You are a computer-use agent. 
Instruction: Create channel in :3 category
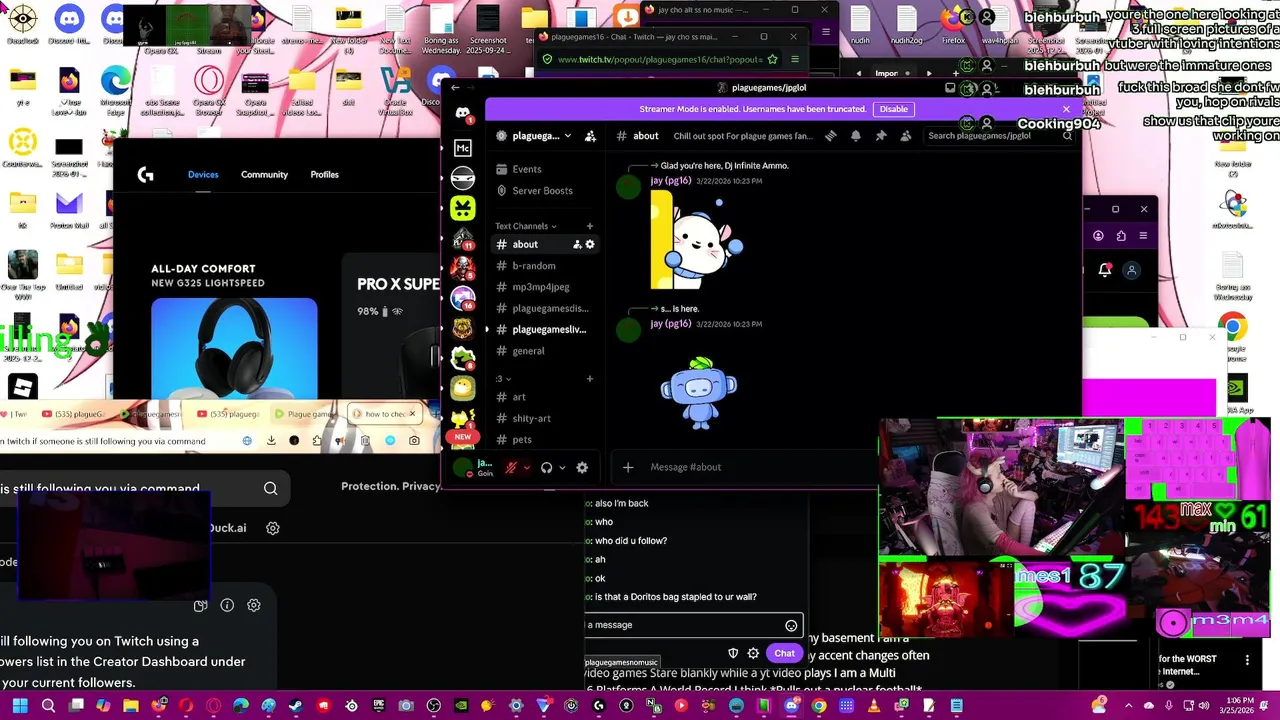(x=590, y=379)
